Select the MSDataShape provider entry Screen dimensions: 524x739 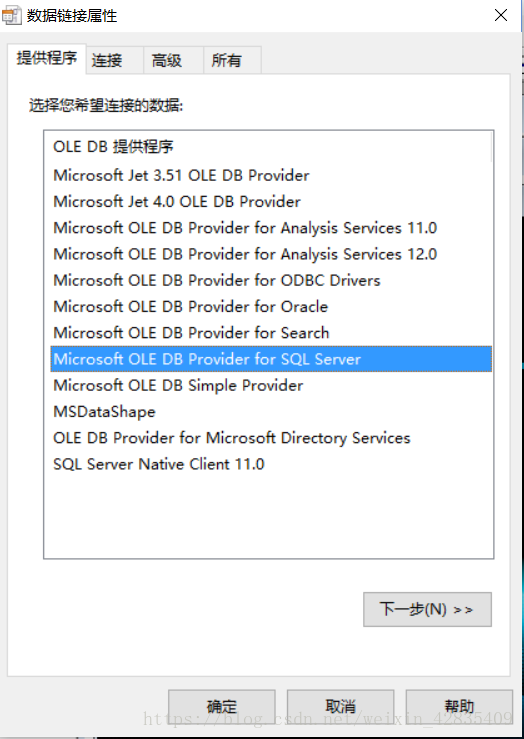click(271, 412)
